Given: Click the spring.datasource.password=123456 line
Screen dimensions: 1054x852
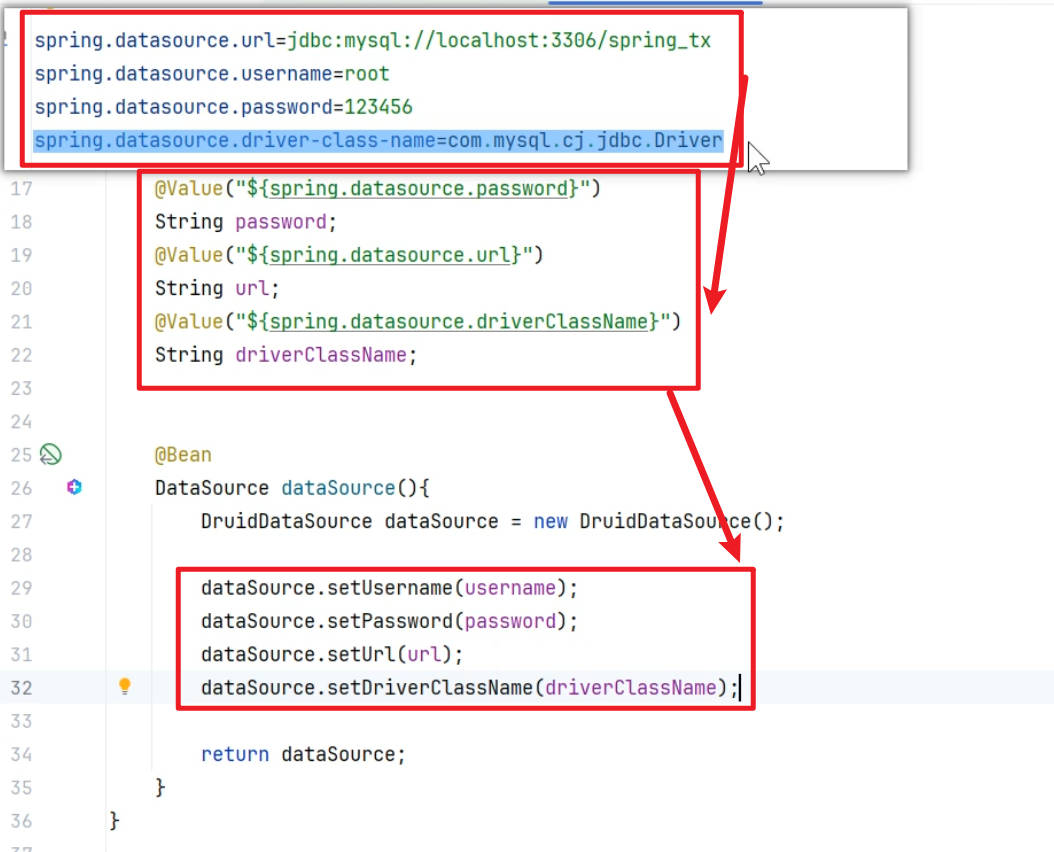Looking at the screenshot, I should point(223,107).
